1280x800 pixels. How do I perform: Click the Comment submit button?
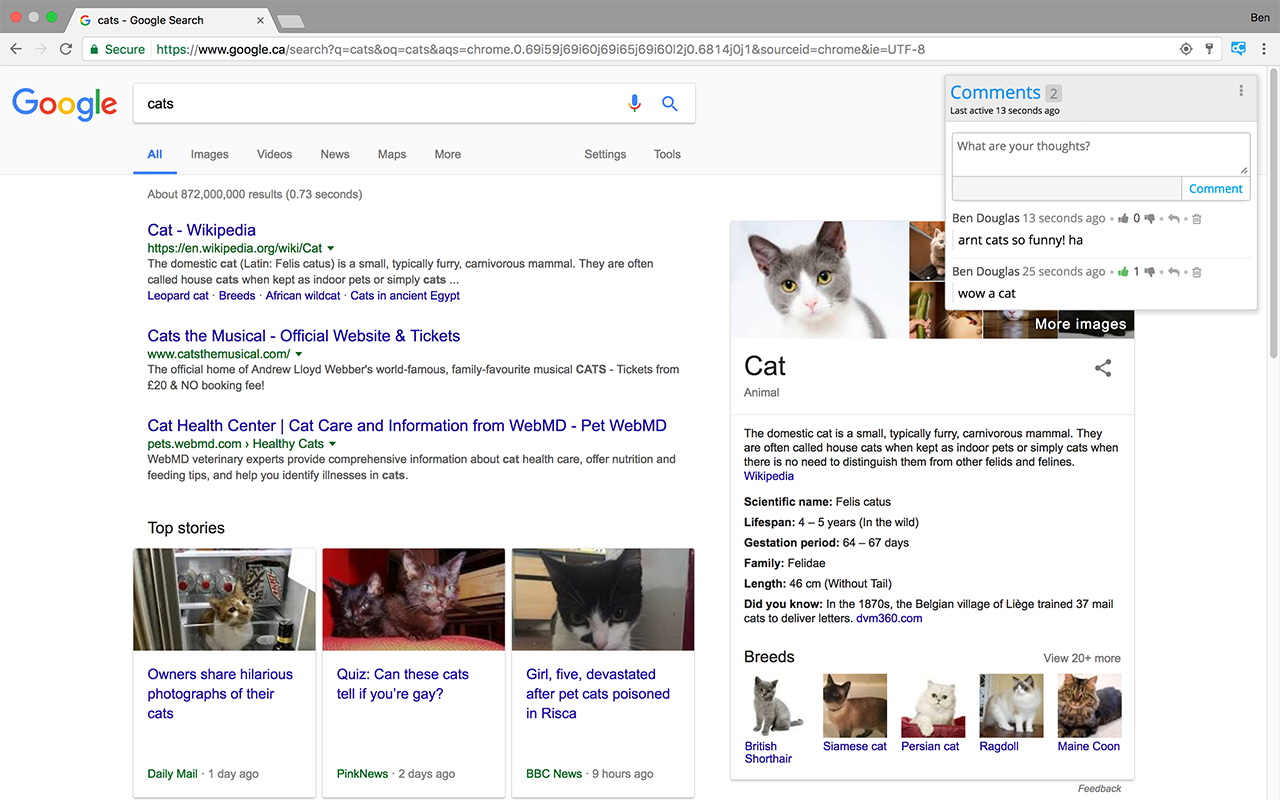tap(1215, 188)
